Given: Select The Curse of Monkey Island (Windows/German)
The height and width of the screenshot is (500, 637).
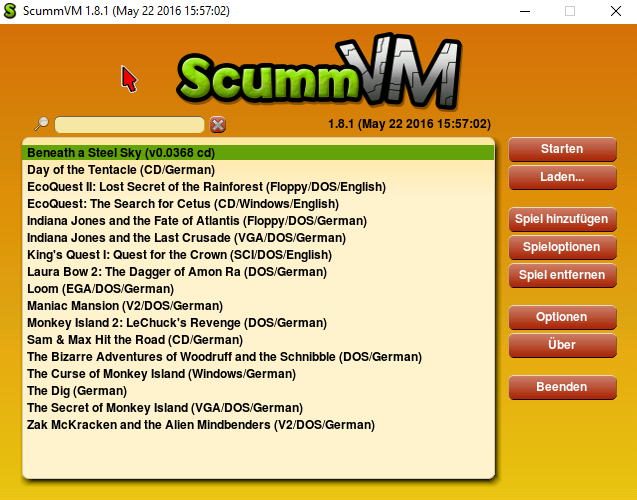Looking at the screenshot, I should click(258, 374).
